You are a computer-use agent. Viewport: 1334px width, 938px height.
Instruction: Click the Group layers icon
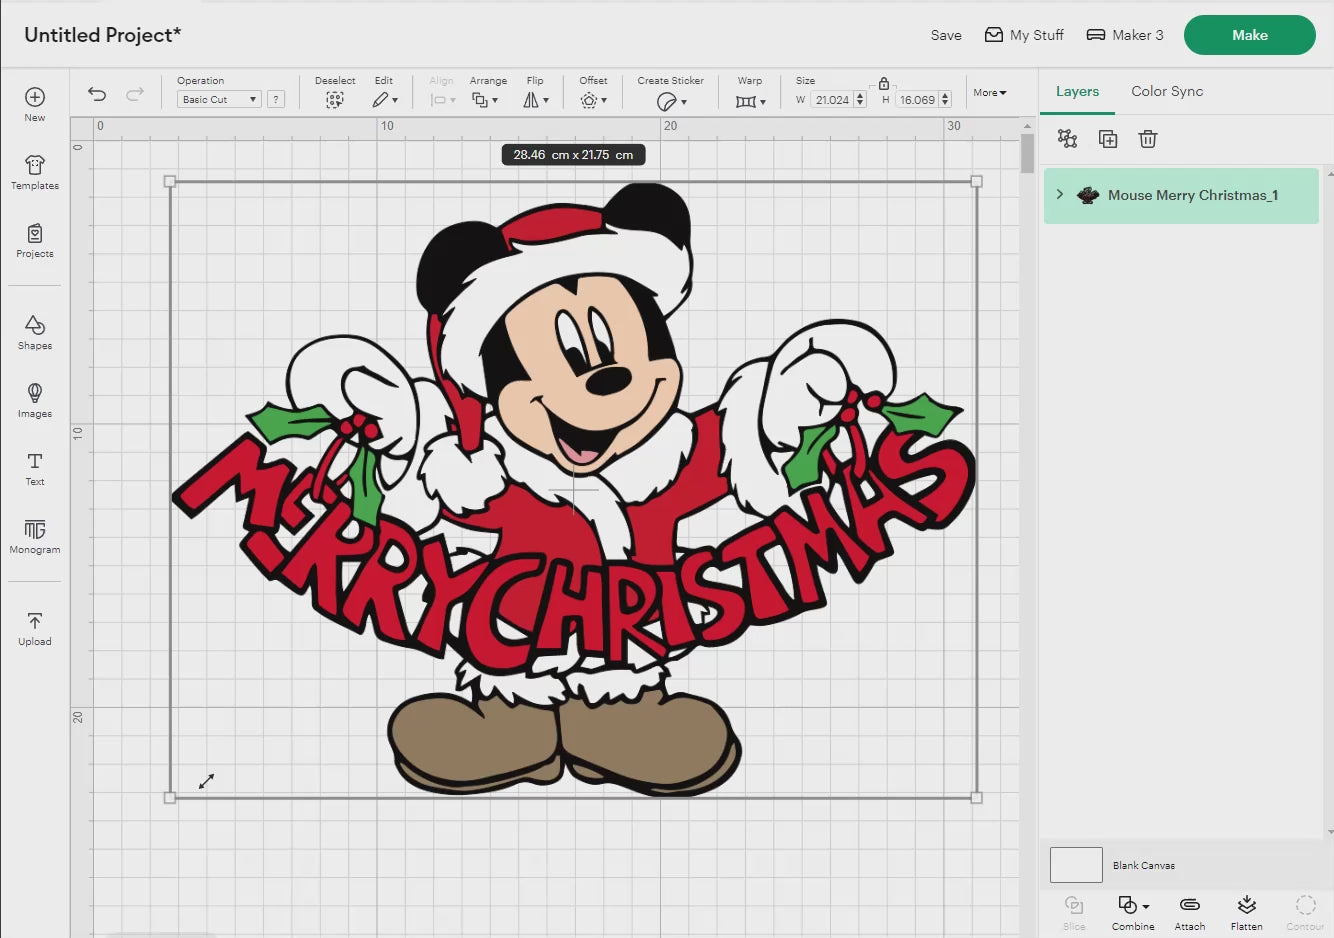1068,139
